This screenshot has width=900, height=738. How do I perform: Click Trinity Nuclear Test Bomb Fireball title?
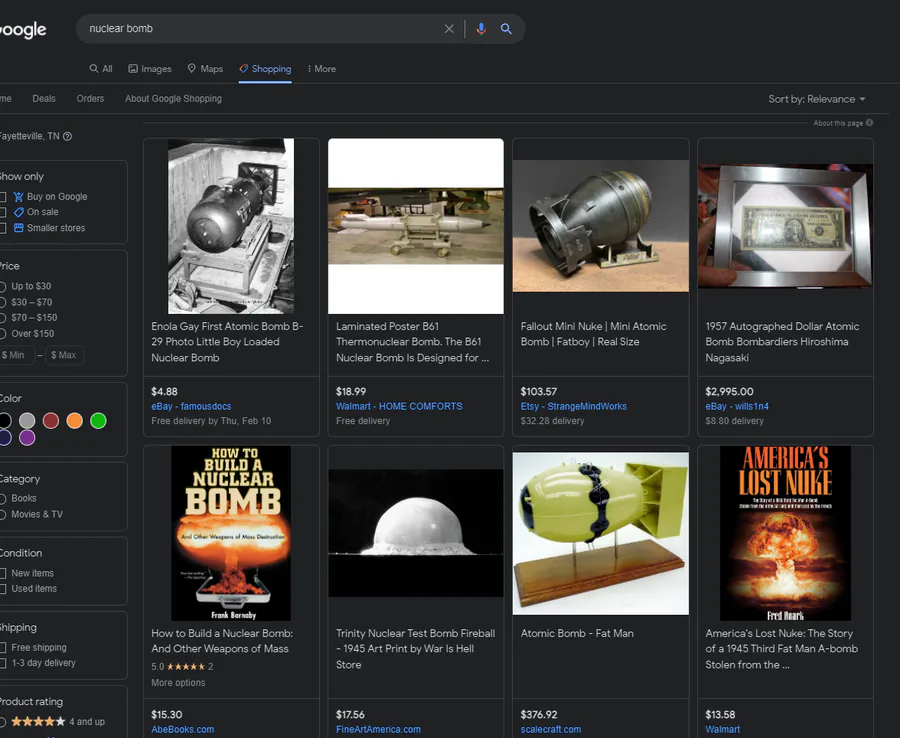416,649
